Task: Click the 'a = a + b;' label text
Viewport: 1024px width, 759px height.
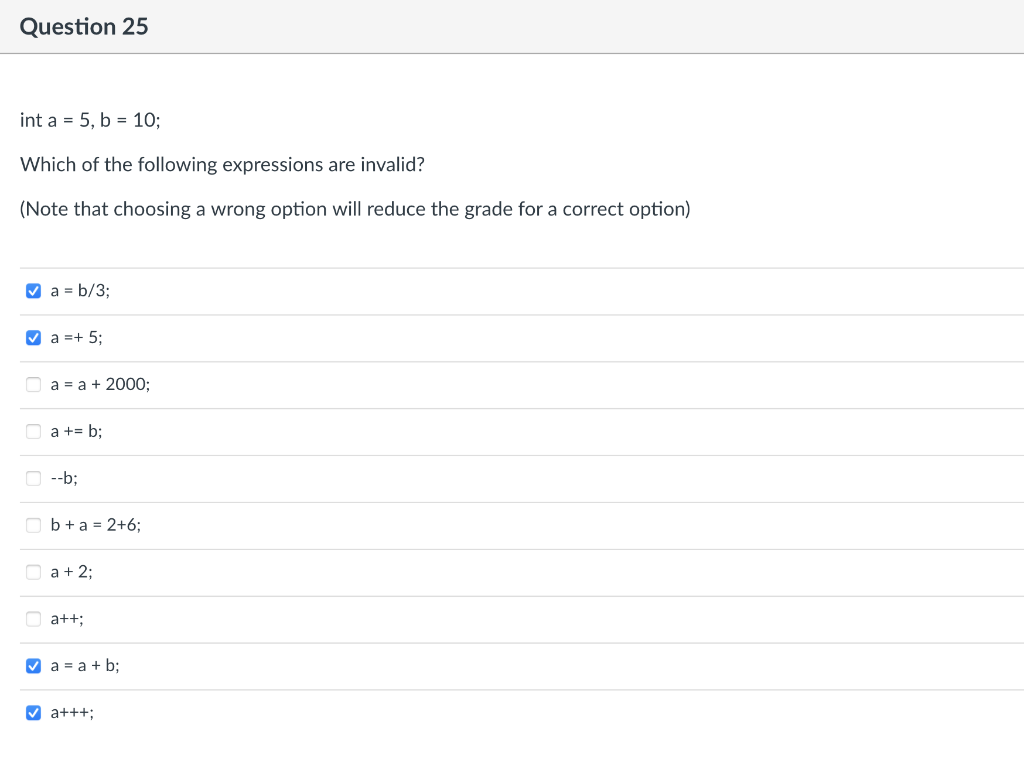Action: tap(85, 666)
